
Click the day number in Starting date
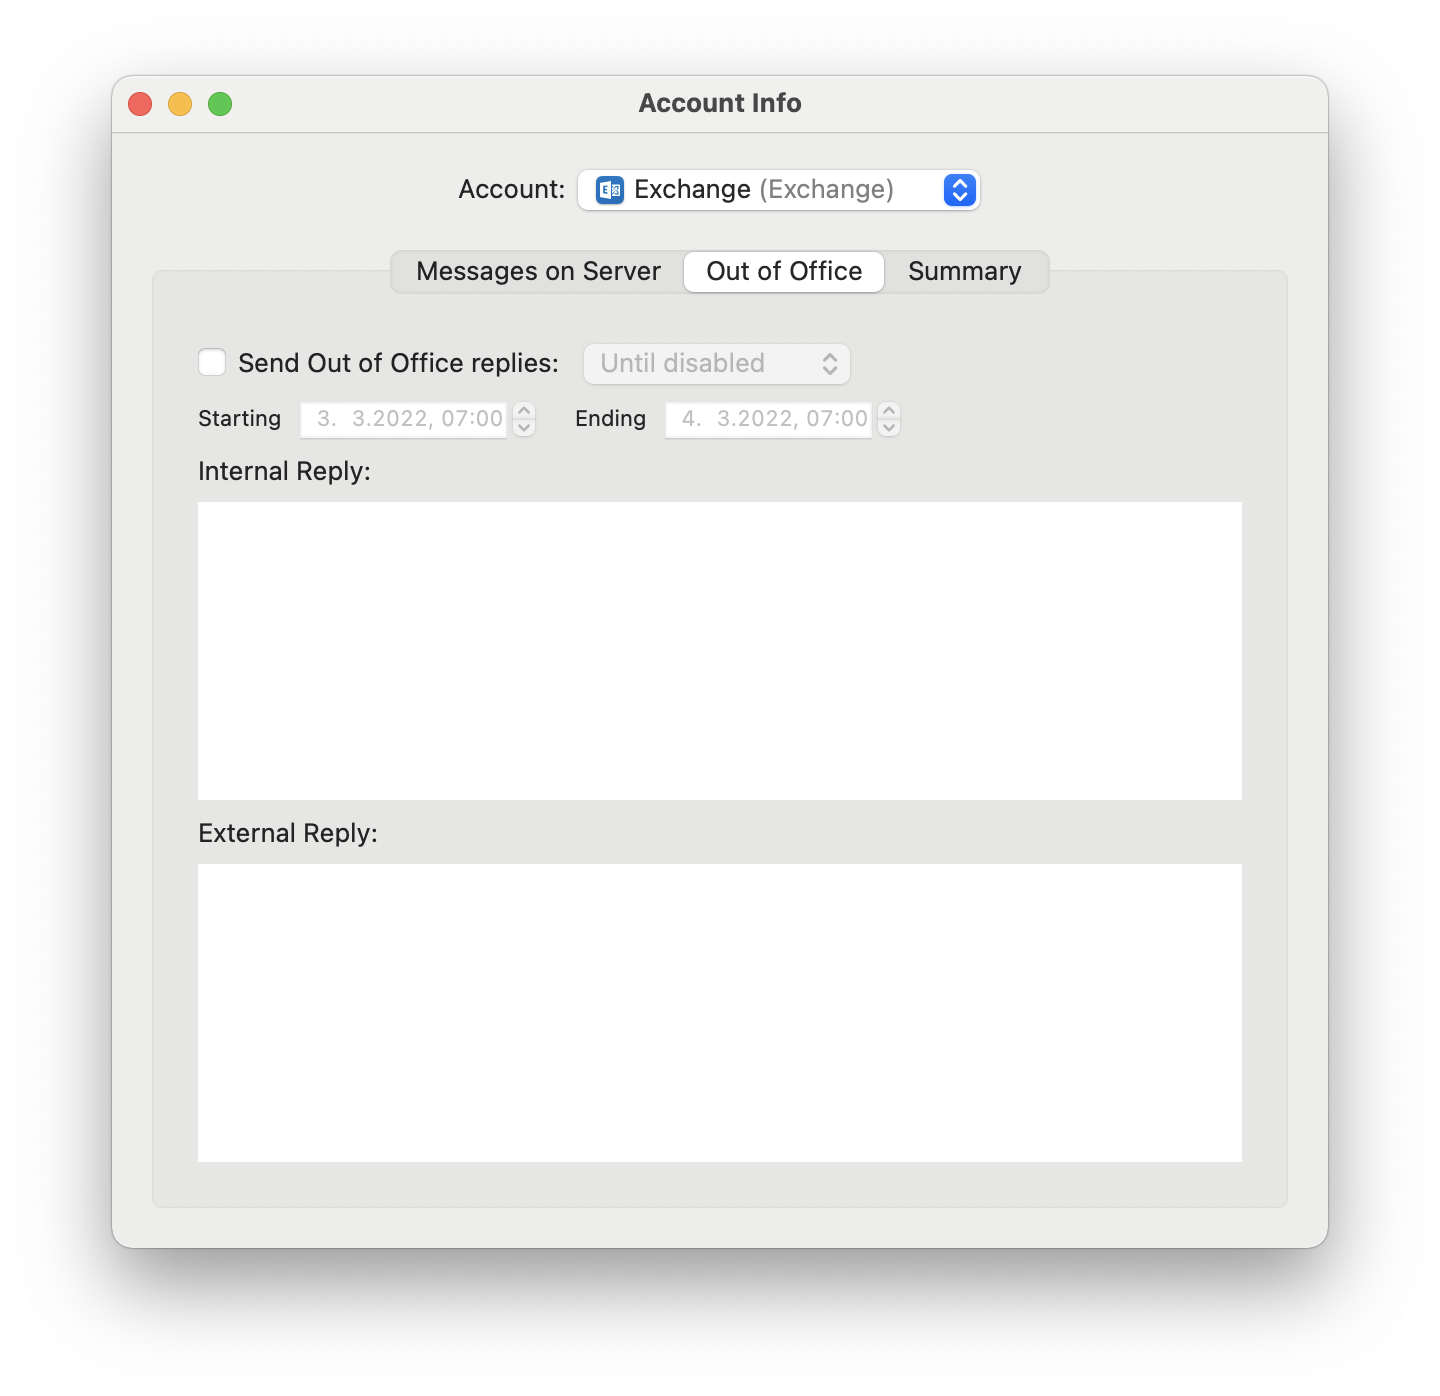pyautogui.click(x=325, y=419)
